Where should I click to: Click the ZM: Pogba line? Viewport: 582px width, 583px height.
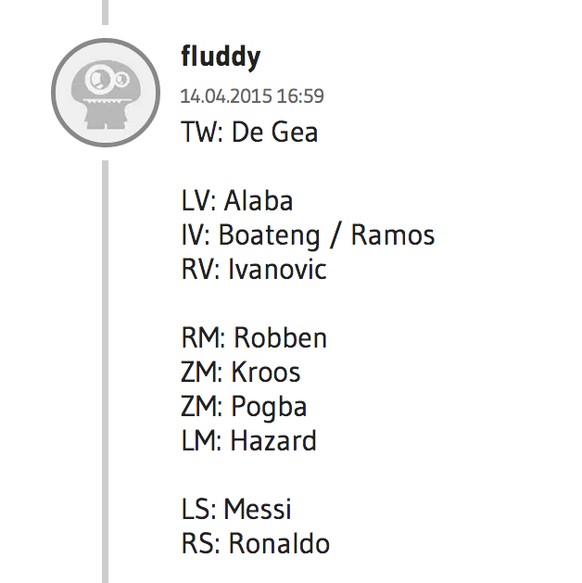(244, 407)
